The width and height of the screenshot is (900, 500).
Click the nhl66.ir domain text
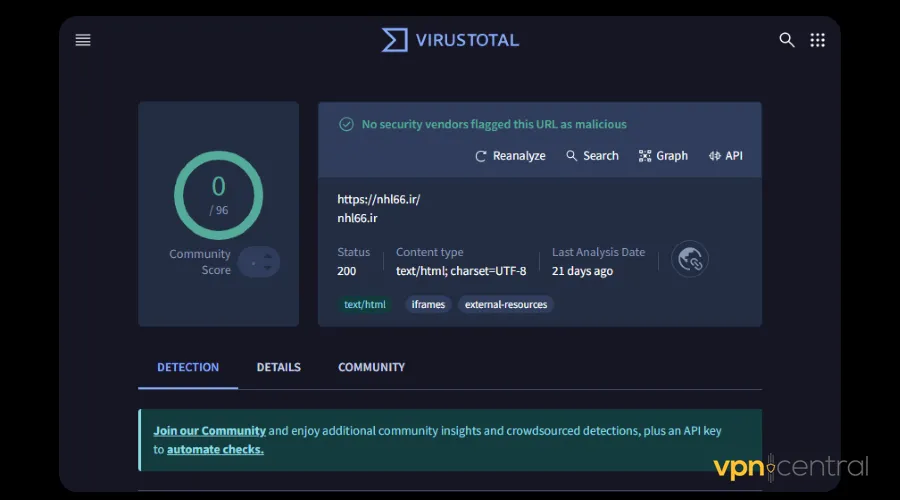pos(357,218)
